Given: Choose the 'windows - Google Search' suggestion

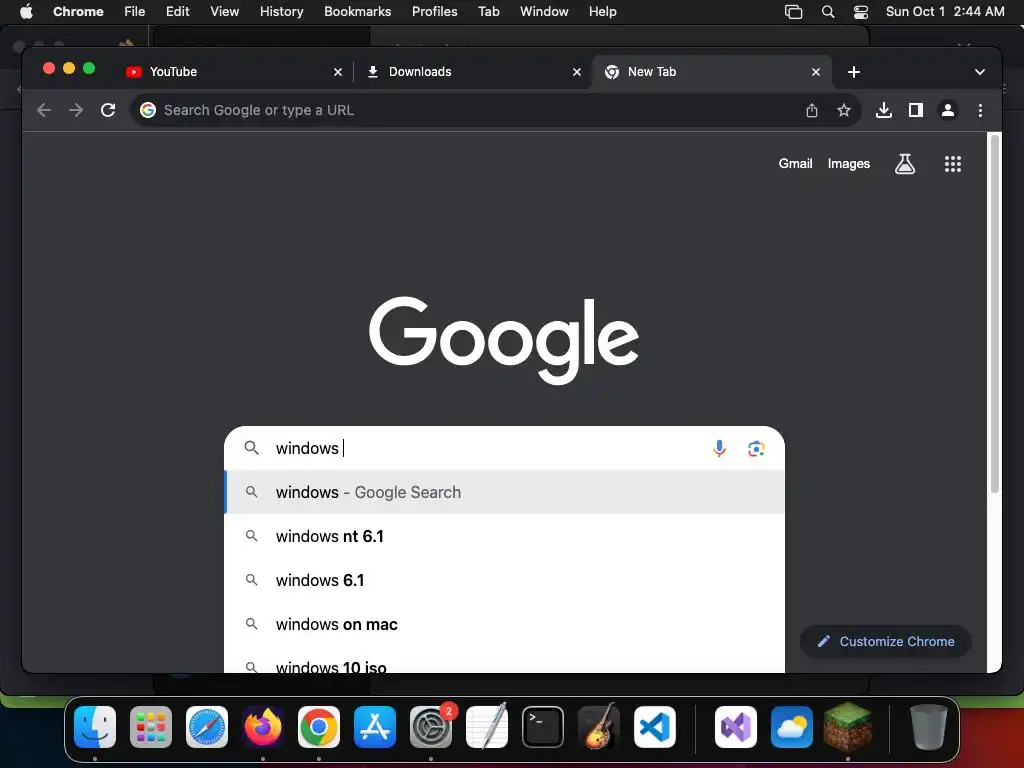Looking at the screenshot, I should click(504, 492).
